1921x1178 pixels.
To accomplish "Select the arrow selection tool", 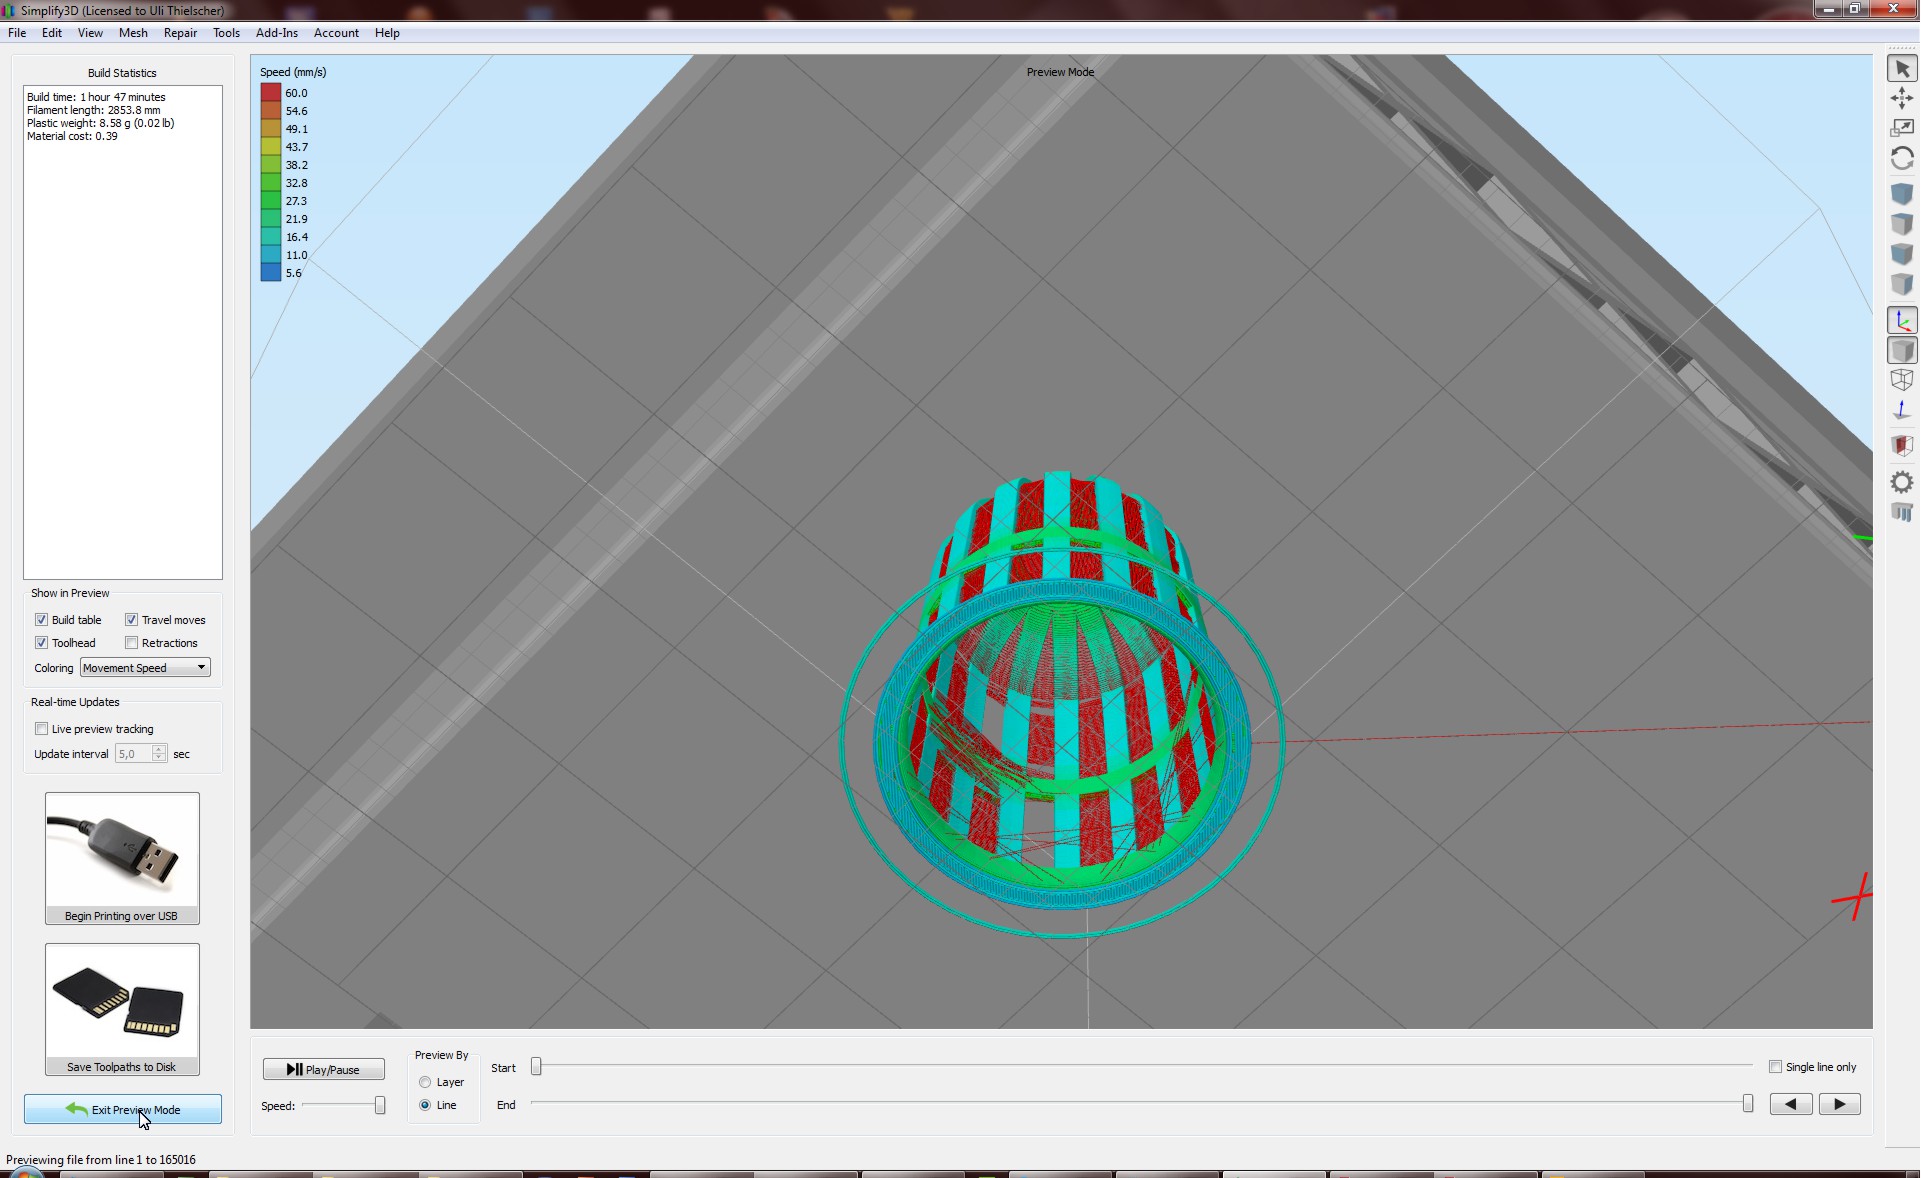I will pos(1901,69).
